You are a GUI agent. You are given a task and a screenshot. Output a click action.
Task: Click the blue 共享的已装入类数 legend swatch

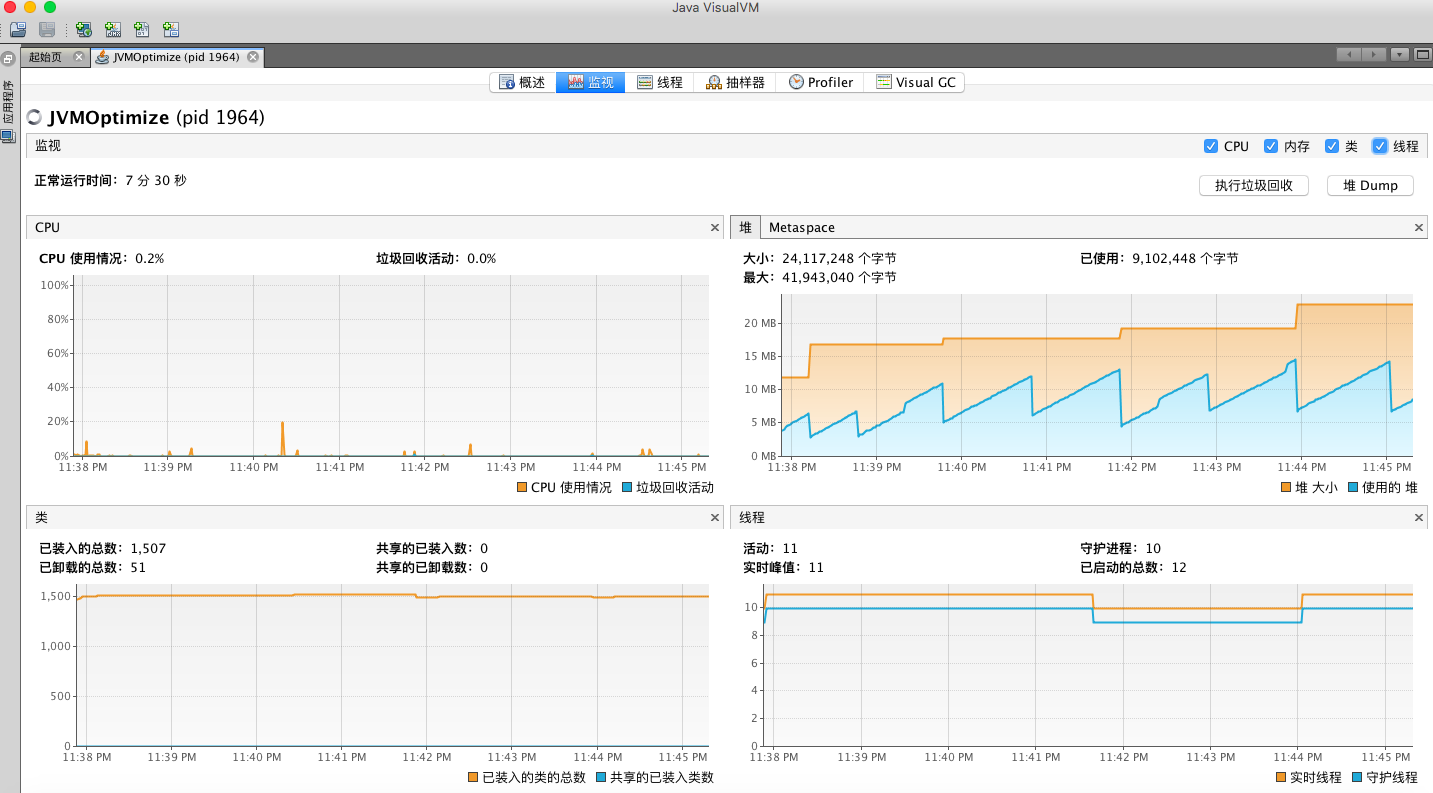coord(601,778)
